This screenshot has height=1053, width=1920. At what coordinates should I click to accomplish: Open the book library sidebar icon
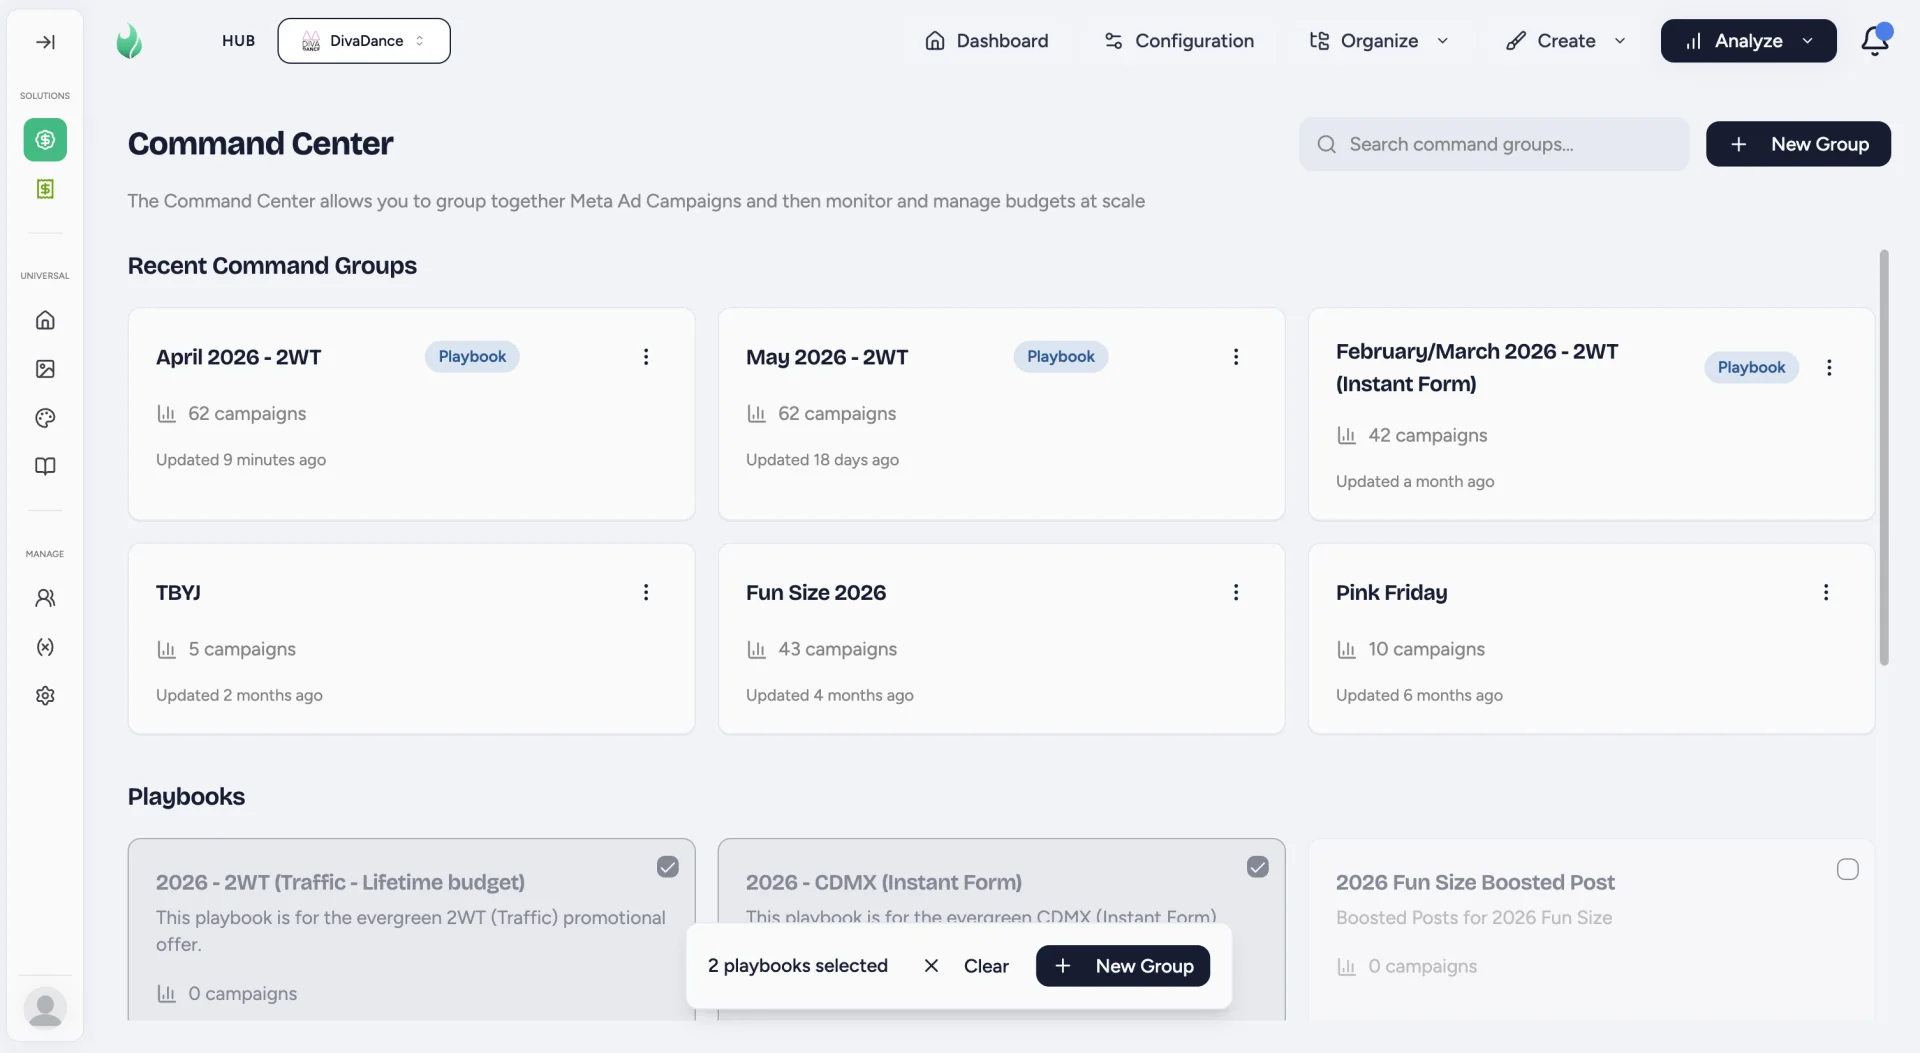tap(45, 466)
